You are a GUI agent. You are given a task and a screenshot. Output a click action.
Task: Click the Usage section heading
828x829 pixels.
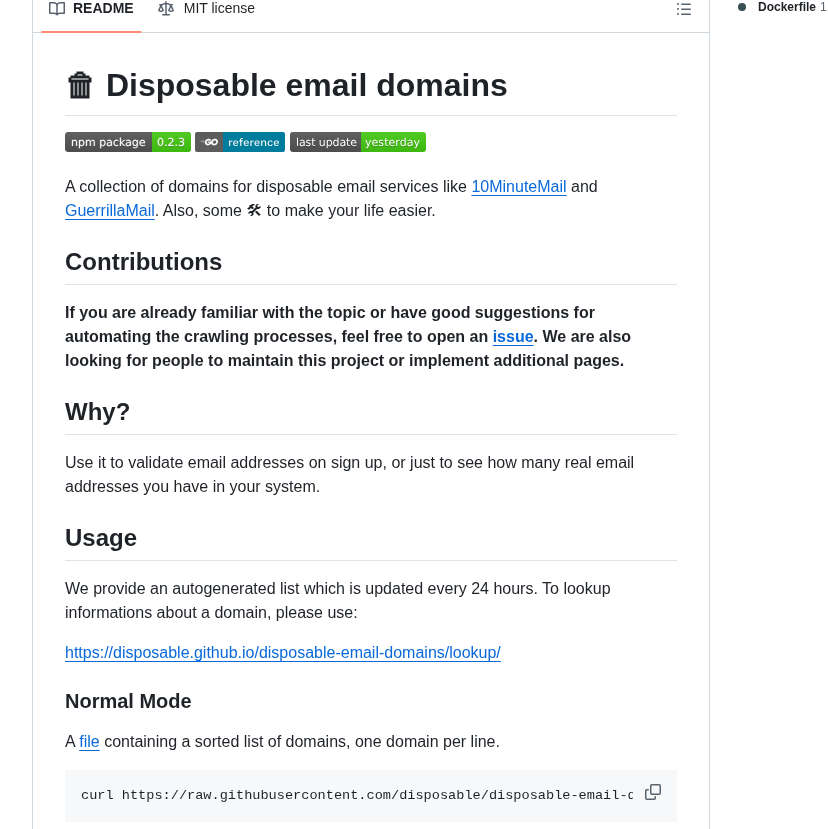click(101, 538)
